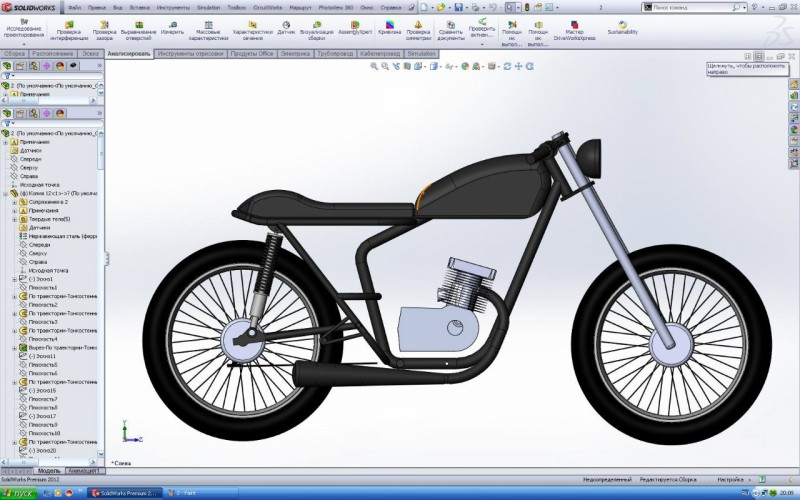This screenshot has width=800, height=500.
Task: Select Выравнивание отверстий tool
Action: pyautogui.click(x=138, y=31)
